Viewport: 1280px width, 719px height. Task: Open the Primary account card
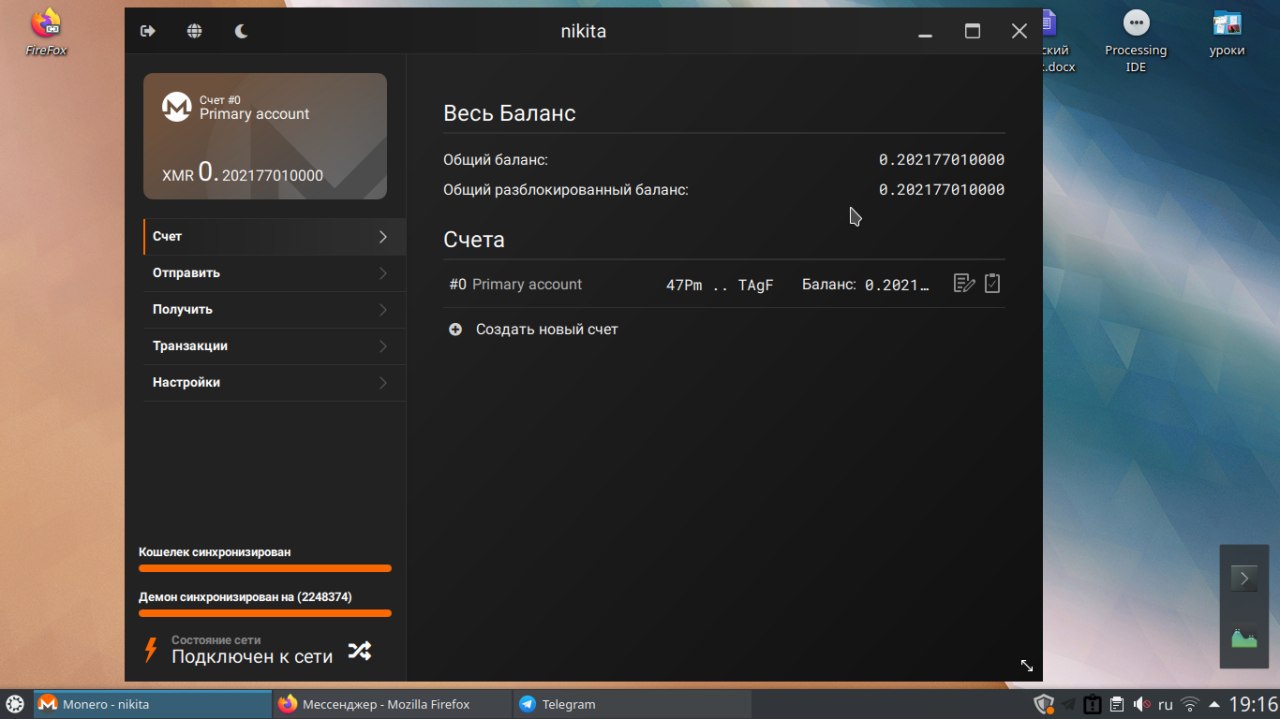pos(265,136)
